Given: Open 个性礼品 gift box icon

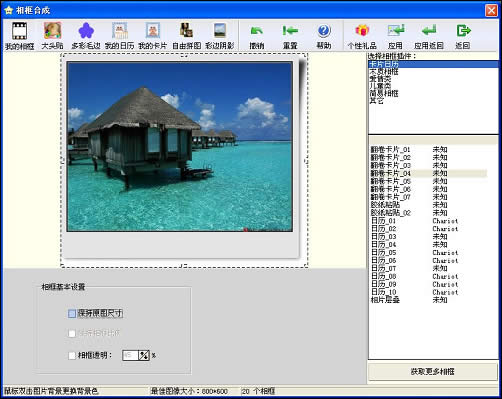Looking at the screenshot, I should click(362, 31).
